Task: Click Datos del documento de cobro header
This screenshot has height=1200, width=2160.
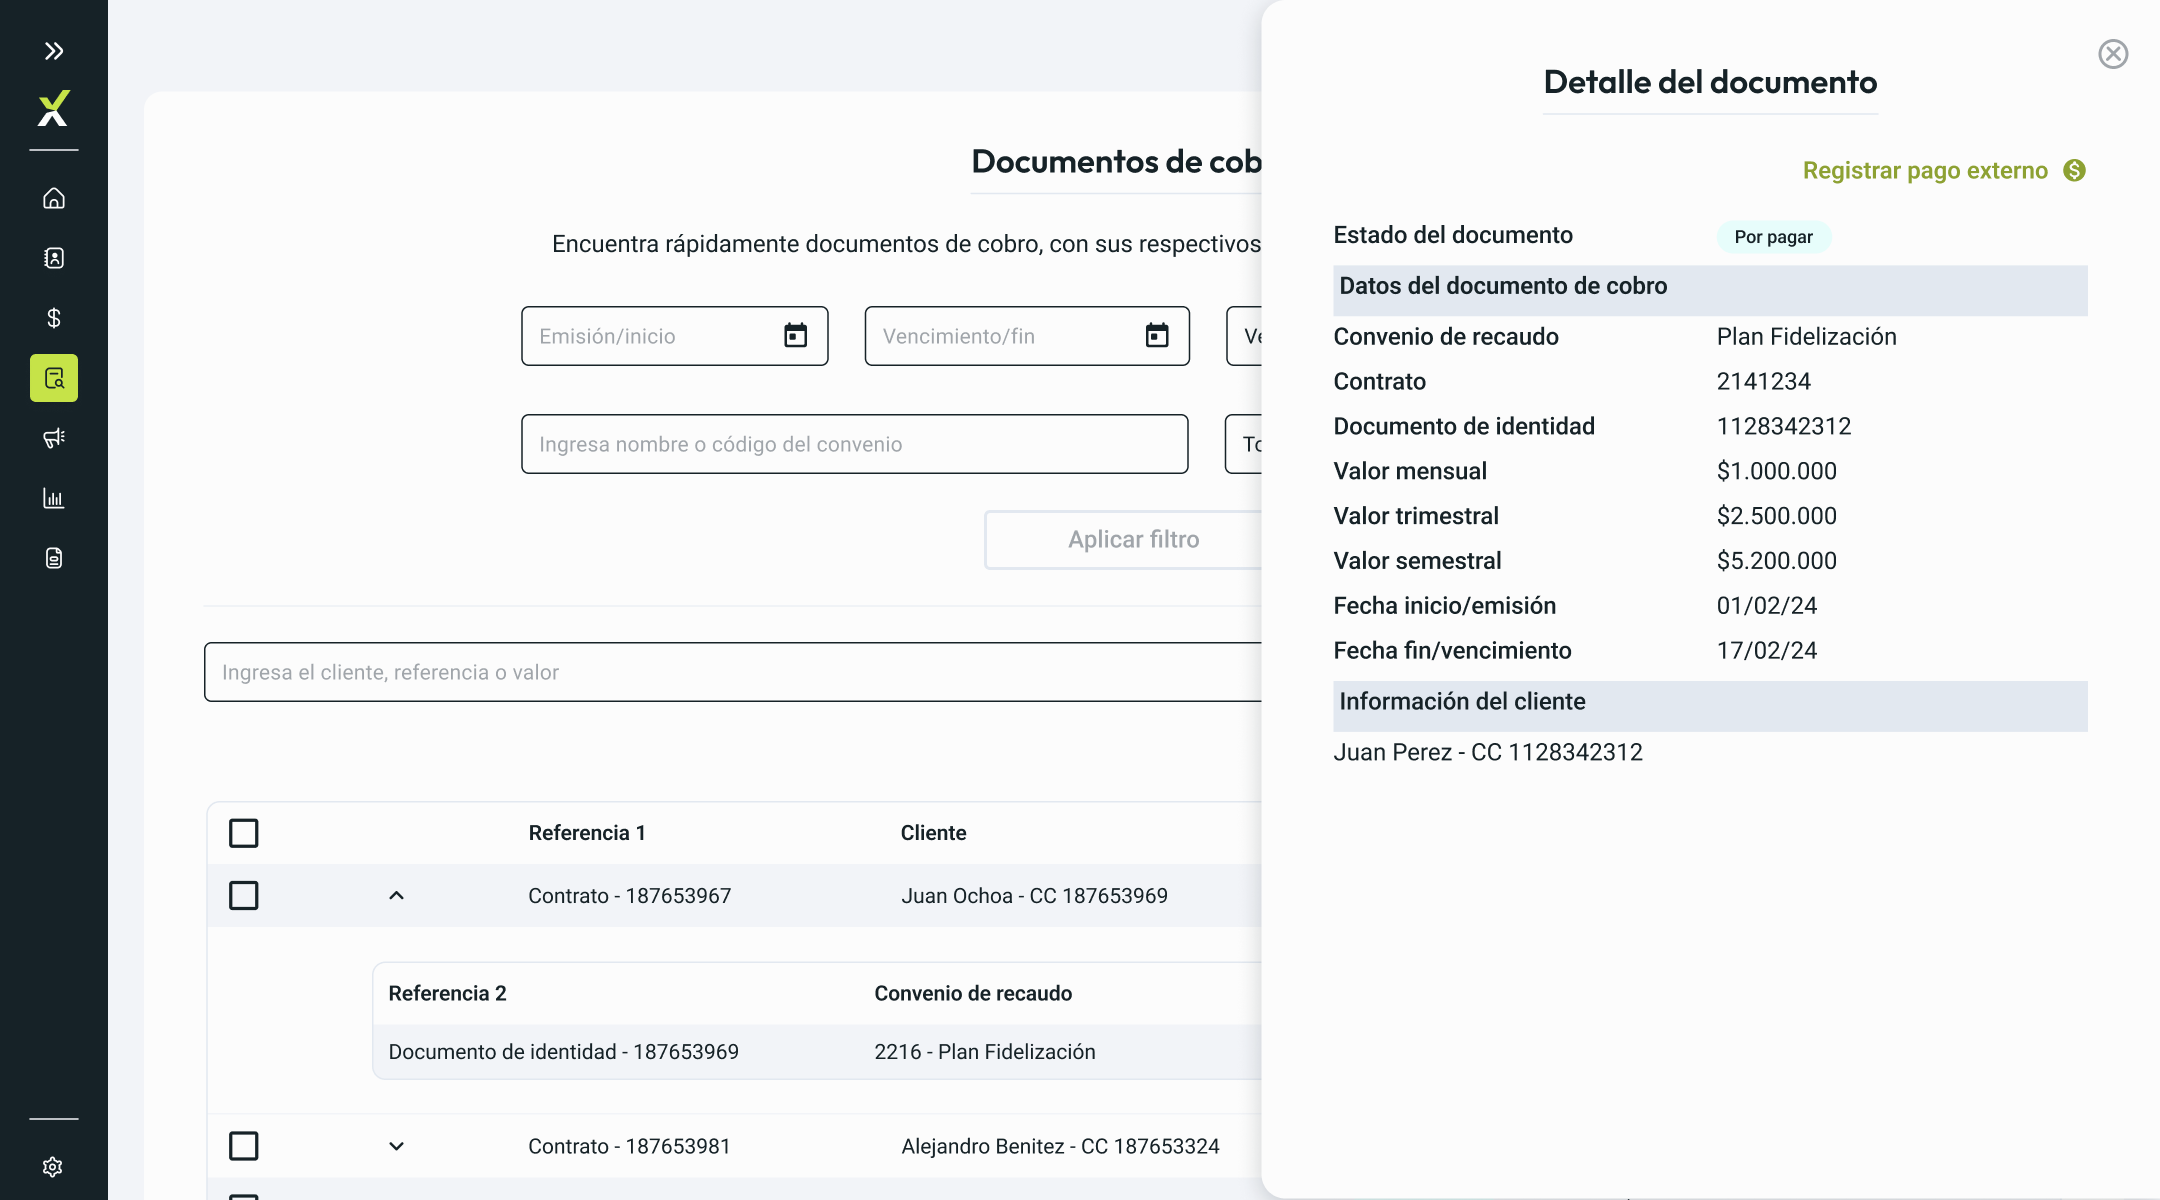Action: 1710,290
